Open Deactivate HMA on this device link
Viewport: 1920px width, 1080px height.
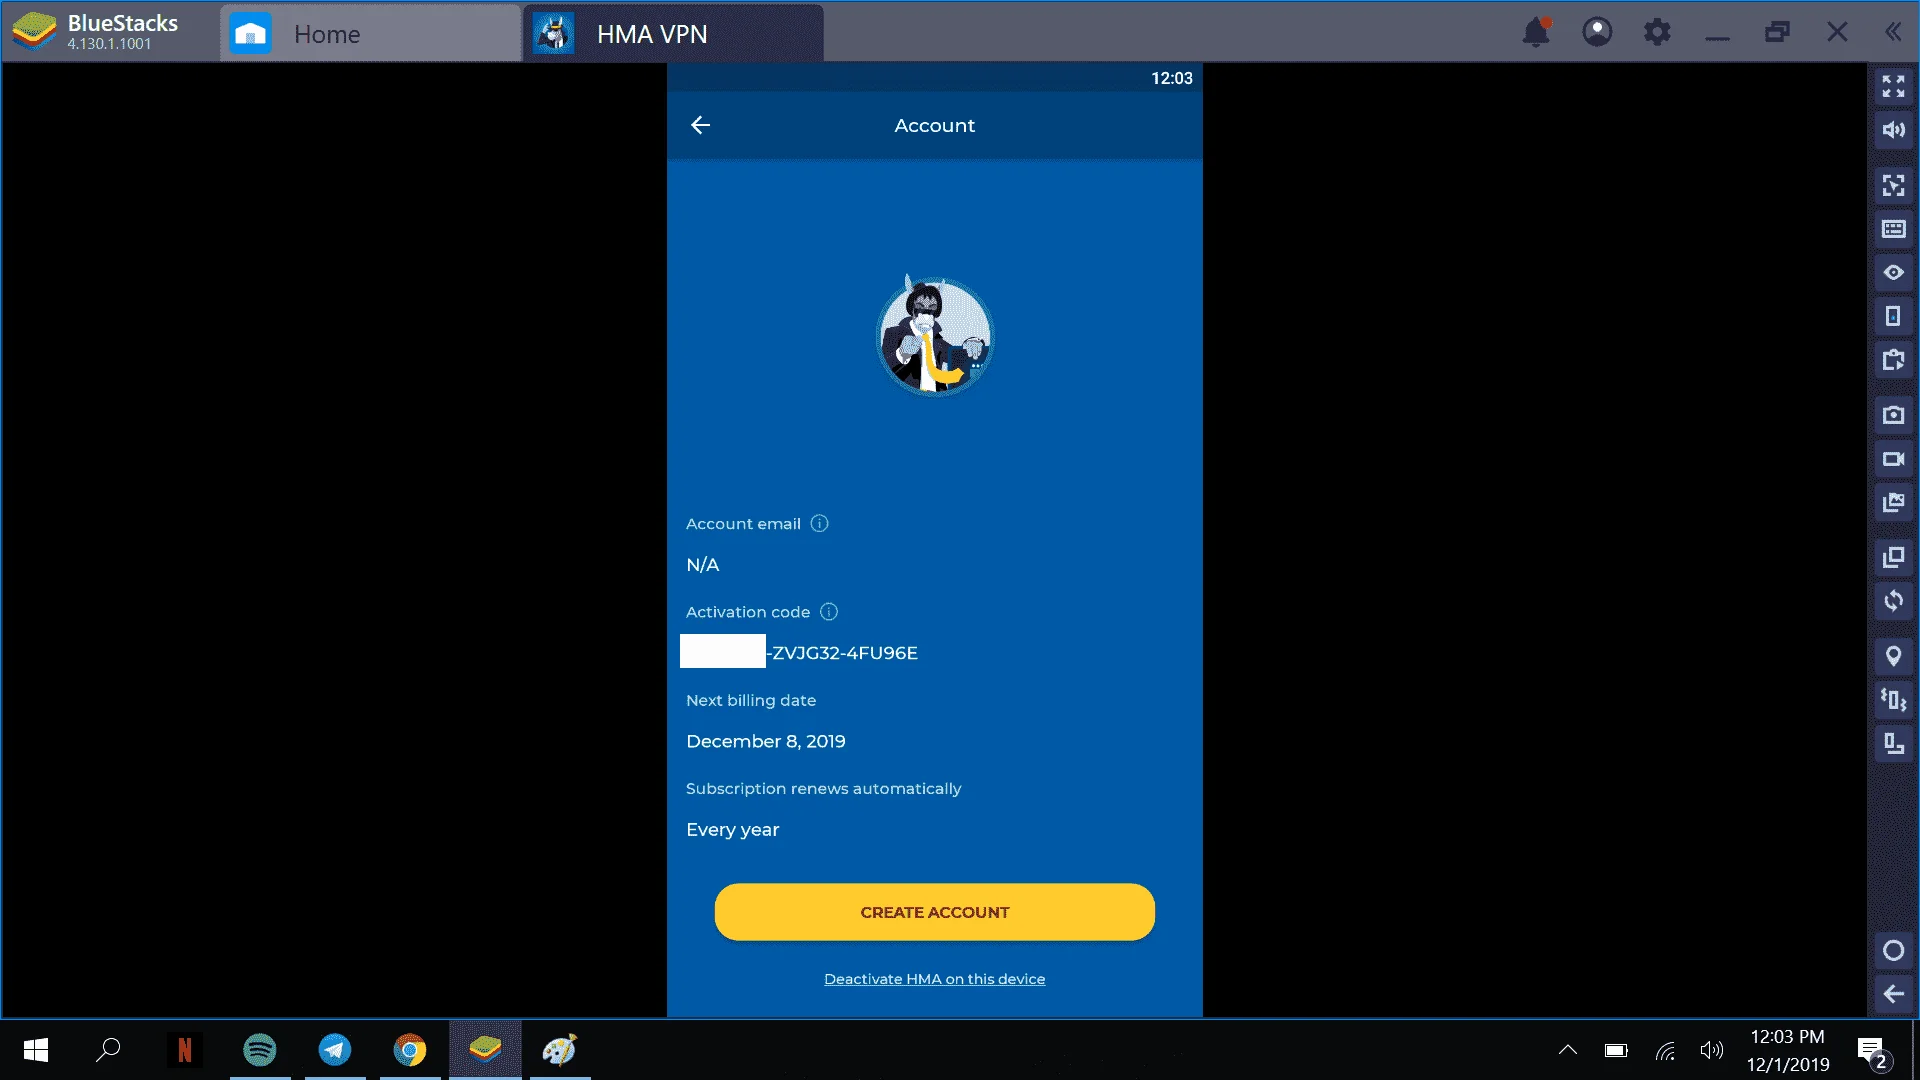(934, 979)
